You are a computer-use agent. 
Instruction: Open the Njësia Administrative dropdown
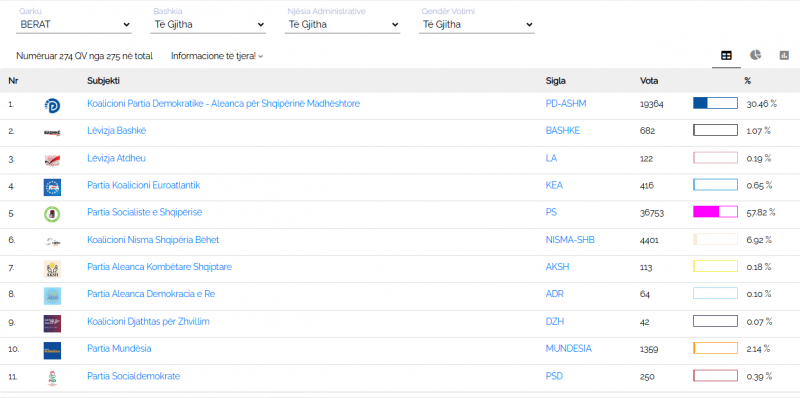[342, 24]
